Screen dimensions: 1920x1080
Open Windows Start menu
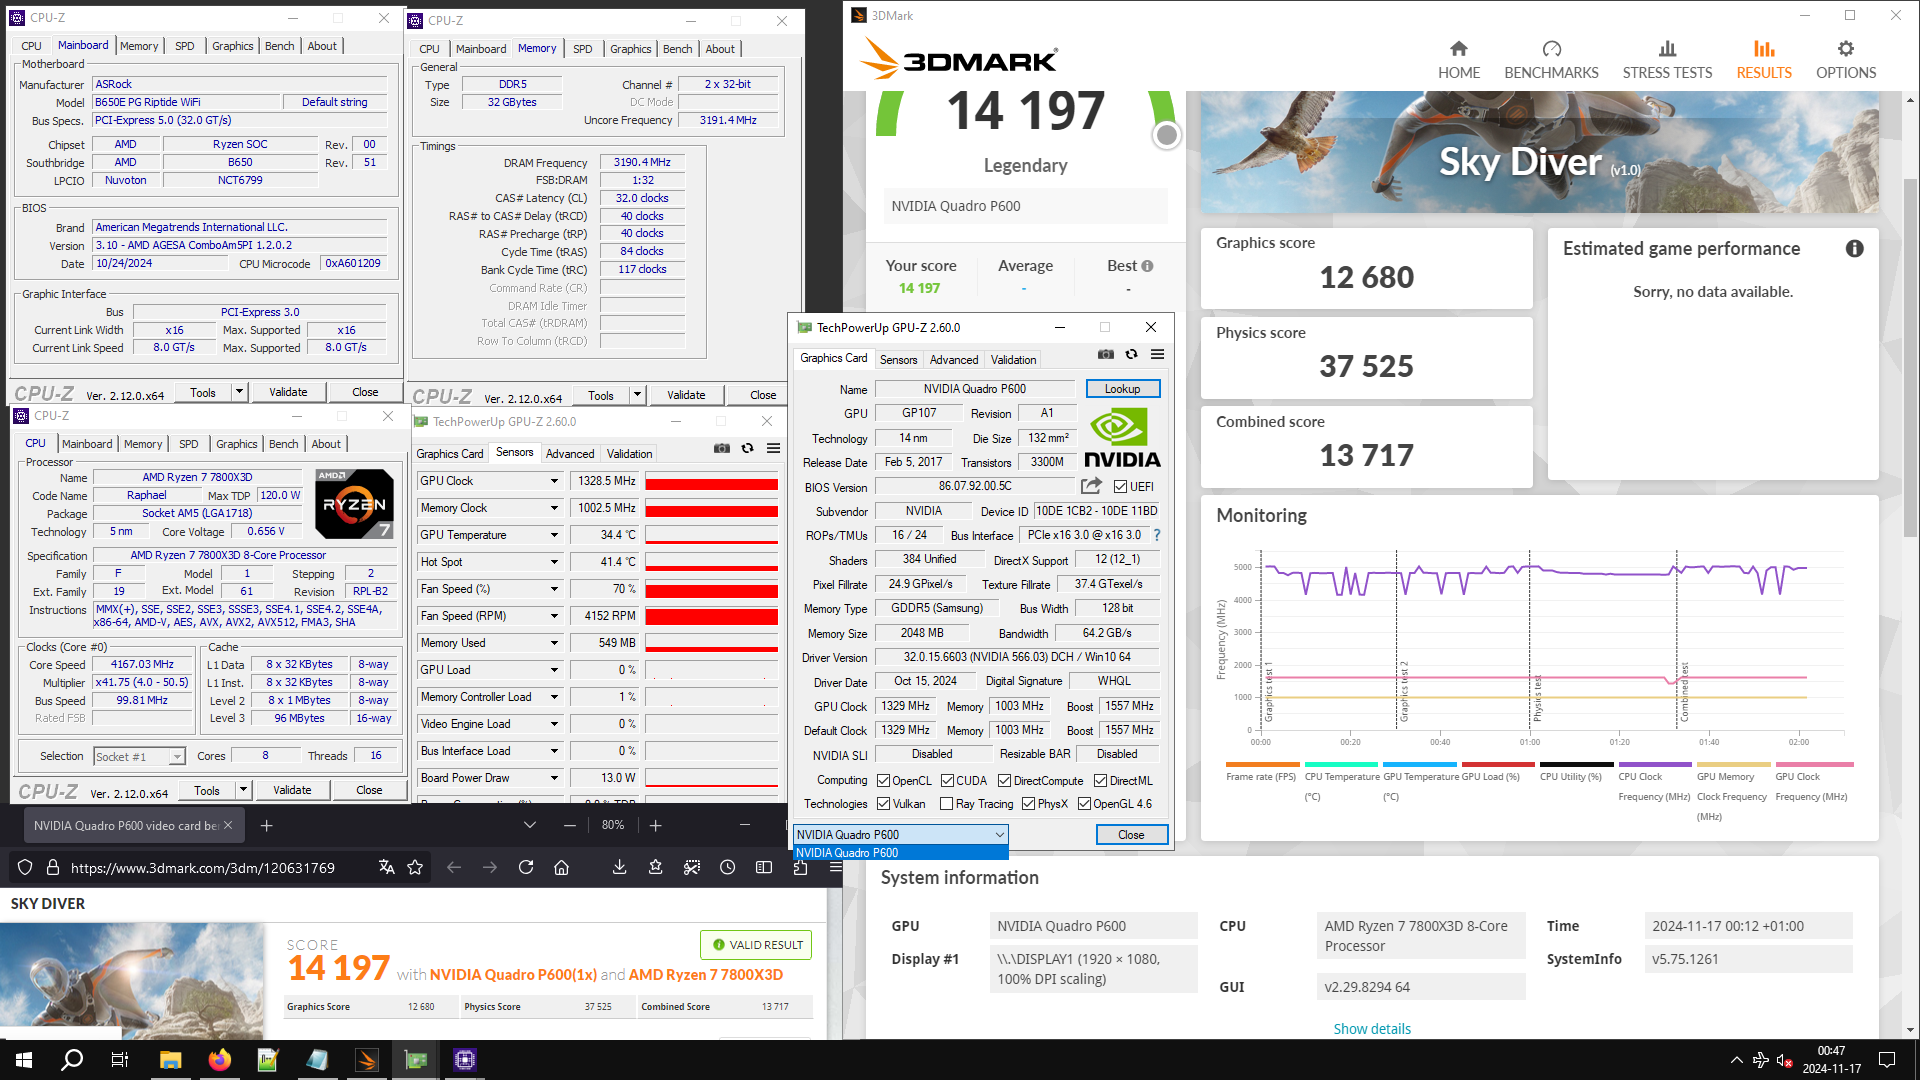pos(24,1059)
